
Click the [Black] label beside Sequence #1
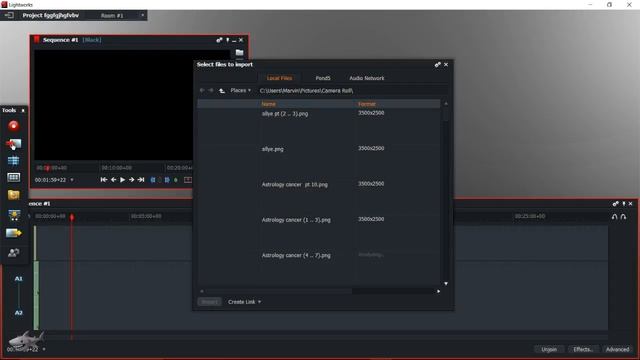coord(92,40)
